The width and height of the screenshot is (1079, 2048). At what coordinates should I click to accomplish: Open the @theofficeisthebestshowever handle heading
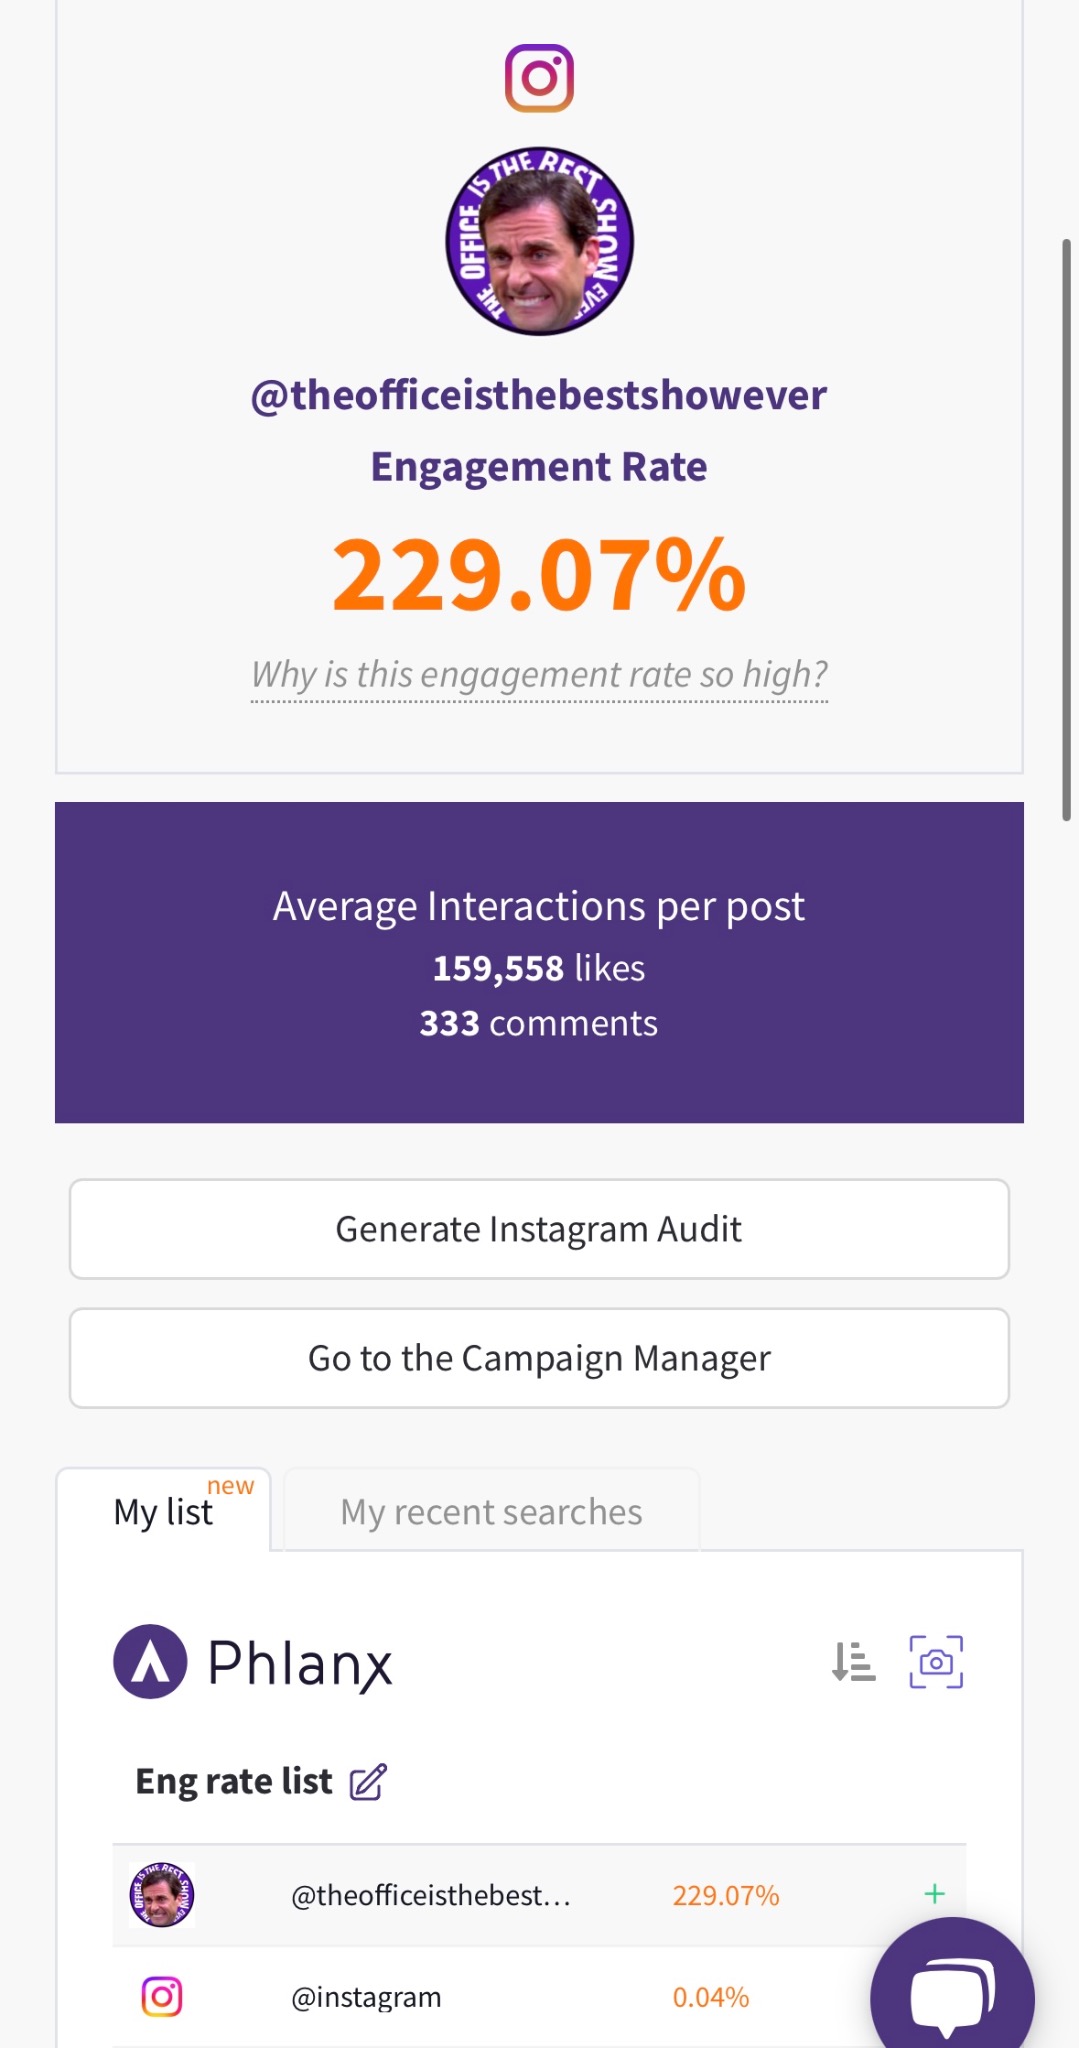coord(539,395)
